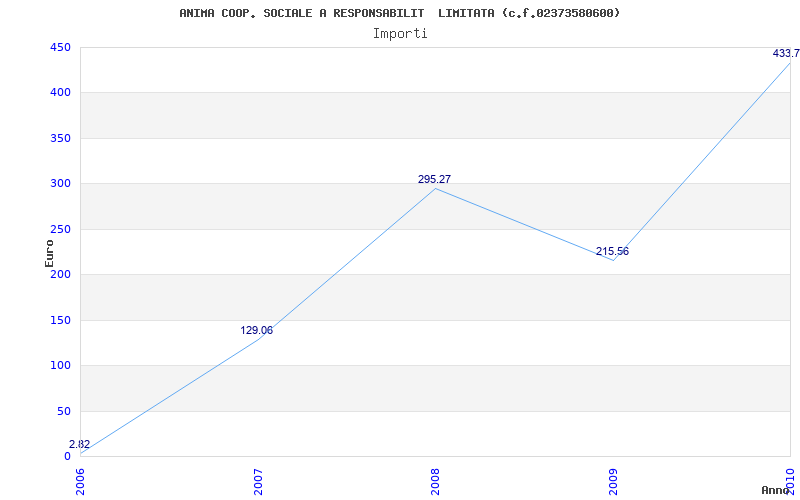Image resolution: width=800 pixels, height=500 pixels.
Task: Click the 'Euro' y-axis title
Action: tap(49, 253)
